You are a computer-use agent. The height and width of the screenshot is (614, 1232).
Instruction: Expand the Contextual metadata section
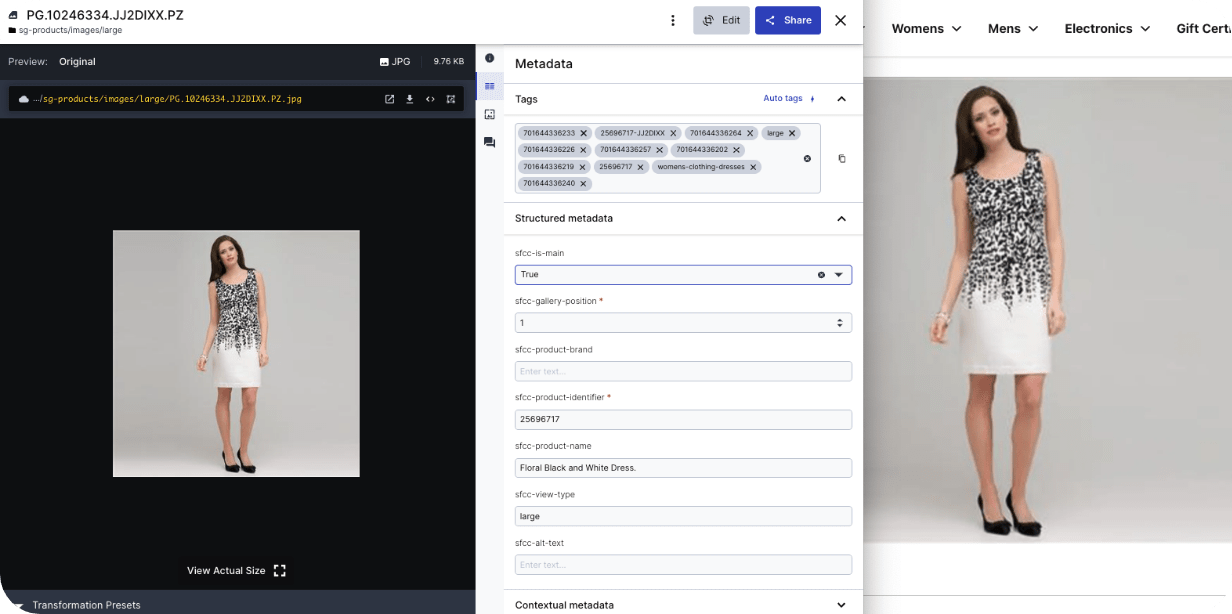coord(841,605)
